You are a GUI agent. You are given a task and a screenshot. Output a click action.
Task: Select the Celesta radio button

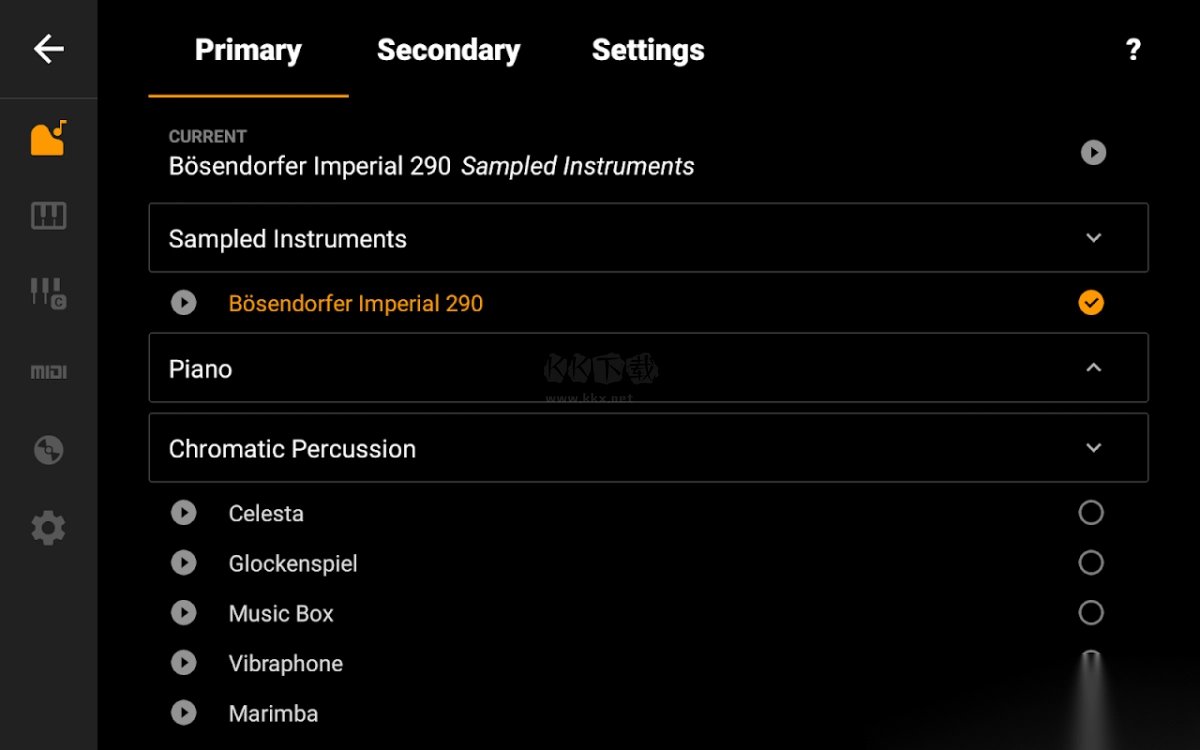(1091, 513)
